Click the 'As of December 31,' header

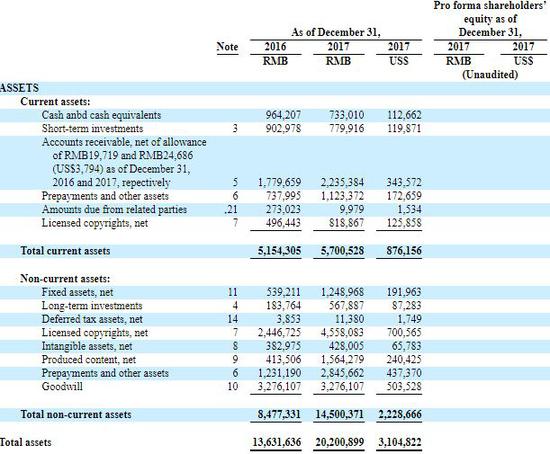[336, 33]
